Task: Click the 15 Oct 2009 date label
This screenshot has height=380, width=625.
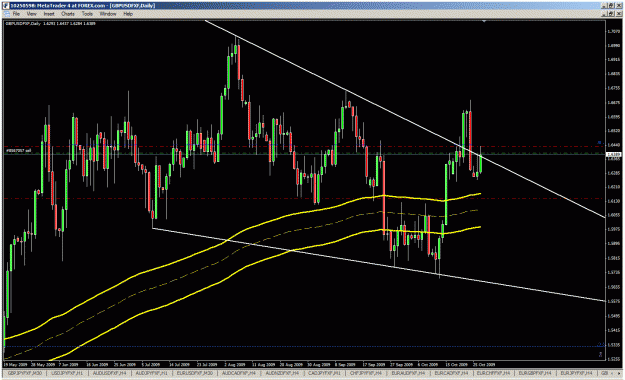Action: (456, 365)
